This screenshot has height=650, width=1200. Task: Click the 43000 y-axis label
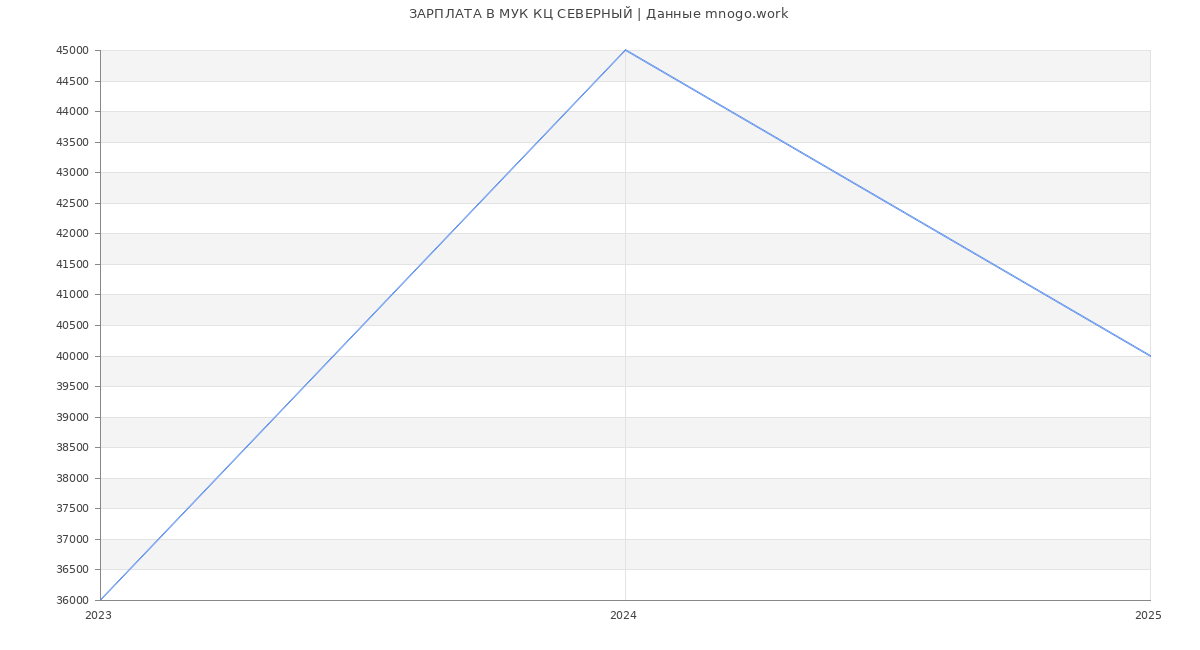click(73, 173)
